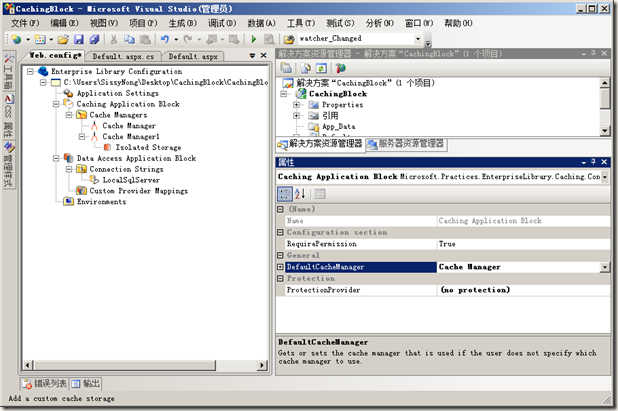
Task: Open the Toolbox side panel icon
Action: coord(8,71)
